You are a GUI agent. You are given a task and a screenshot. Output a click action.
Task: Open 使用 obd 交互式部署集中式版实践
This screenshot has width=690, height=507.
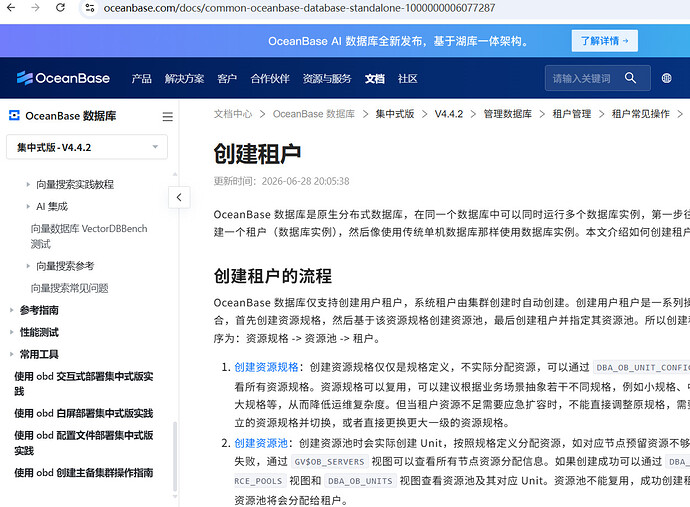[84, 384]
